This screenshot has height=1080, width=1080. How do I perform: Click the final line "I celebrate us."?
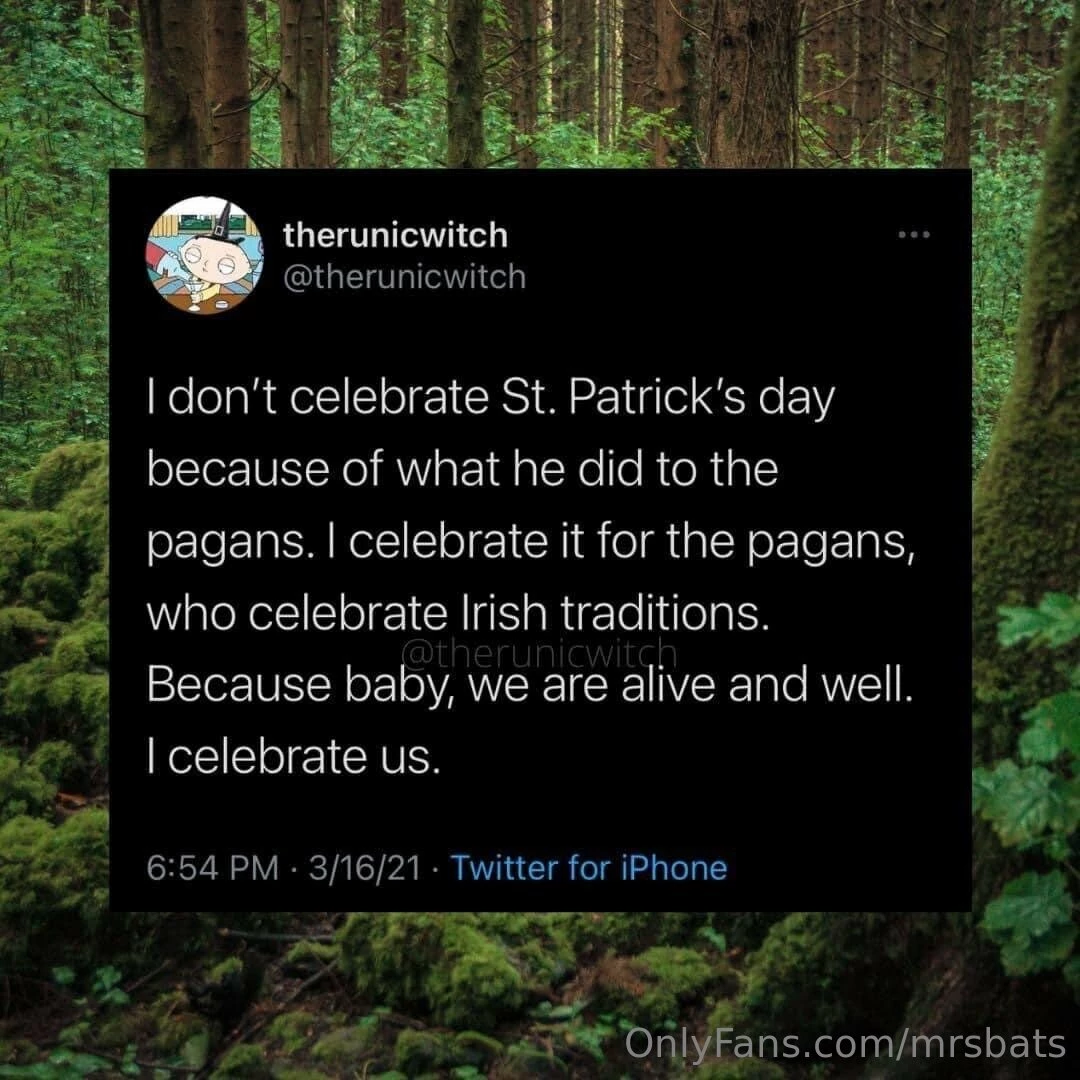click(x=293, y=757)
